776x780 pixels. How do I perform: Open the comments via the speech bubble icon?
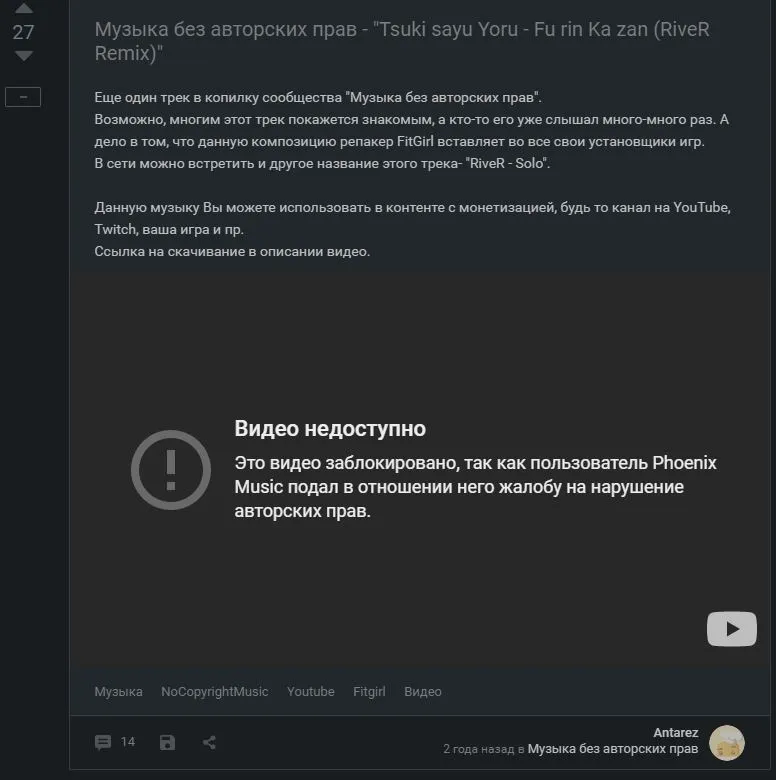pos(103,742)
